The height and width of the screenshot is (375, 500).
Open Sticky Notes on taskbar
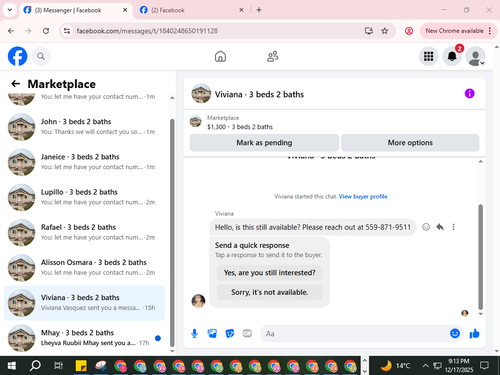(81, 366)
